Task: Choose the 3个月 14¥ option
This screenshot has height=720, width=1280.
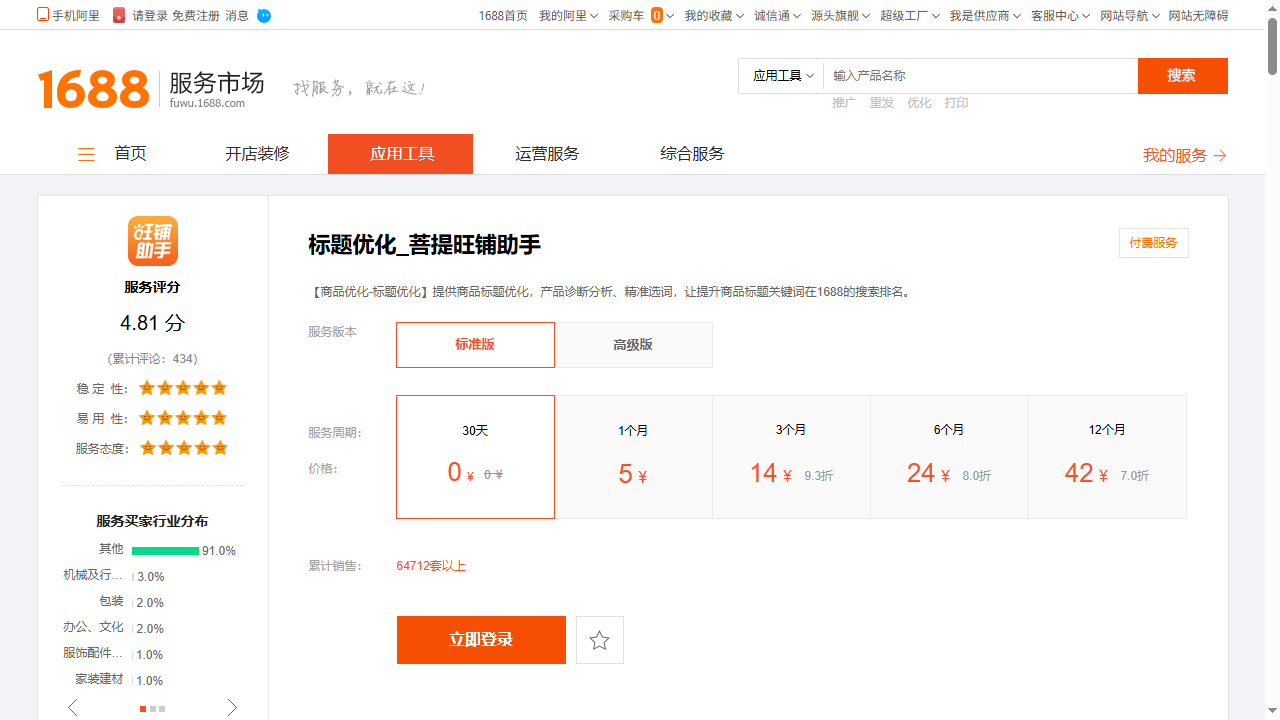Action: 791,457
